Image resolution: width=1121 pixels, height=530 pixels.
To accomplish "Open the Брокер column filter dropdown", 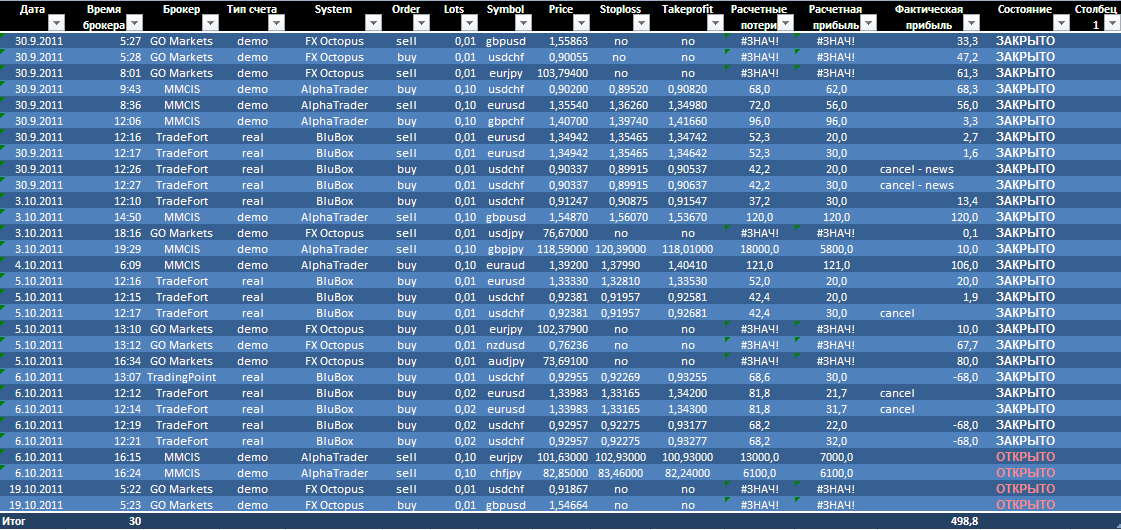I will click(x=211, y=24).
